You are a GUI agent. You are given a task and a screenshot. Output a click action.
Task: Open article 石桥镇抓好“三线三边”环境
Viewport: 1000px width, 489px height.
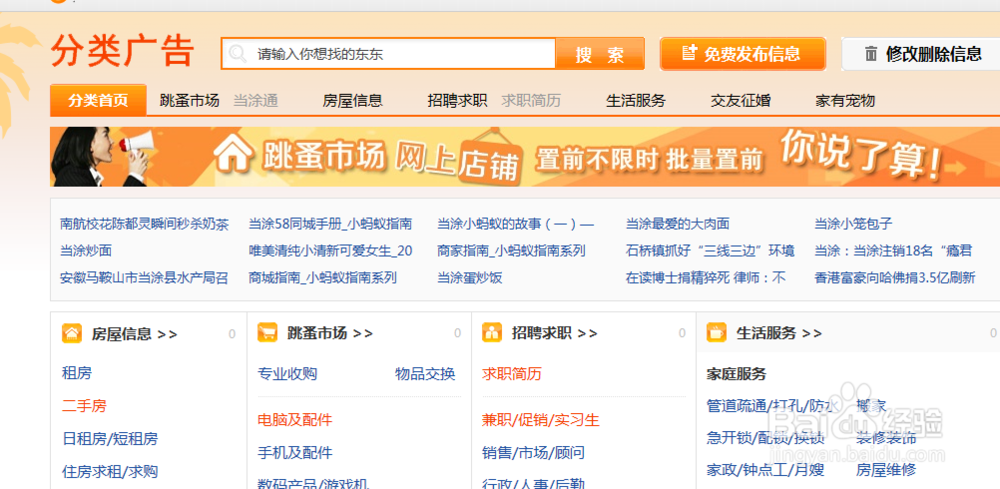[x=710, y=251]
